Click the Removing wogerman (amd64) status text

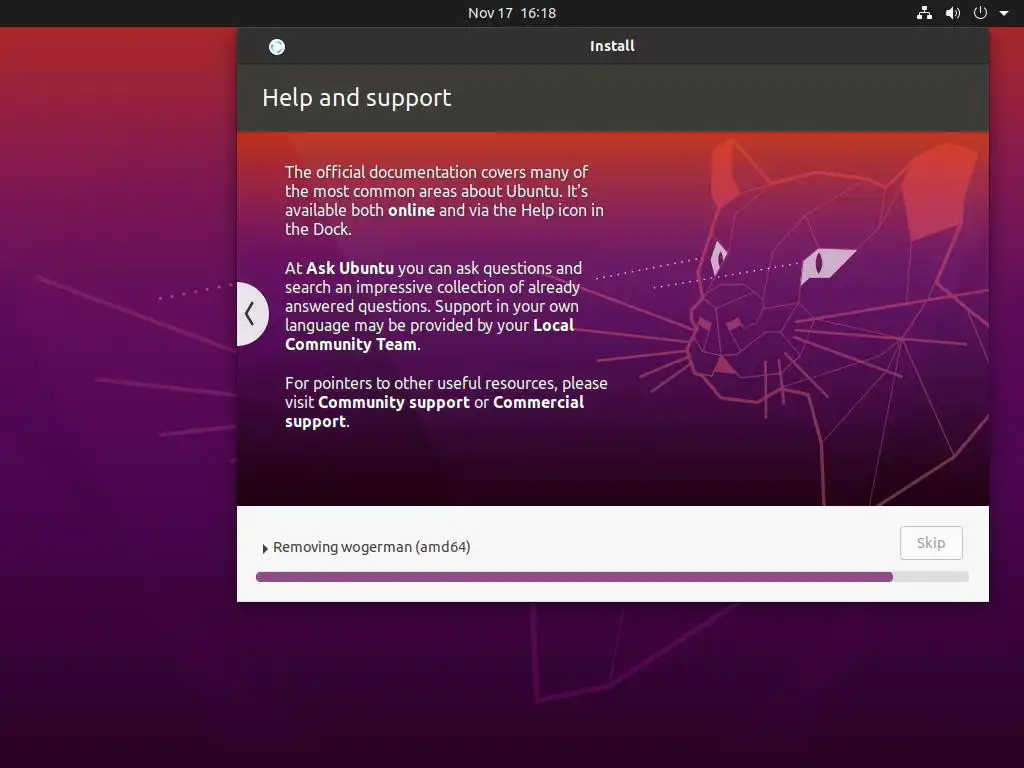[372, 547]
